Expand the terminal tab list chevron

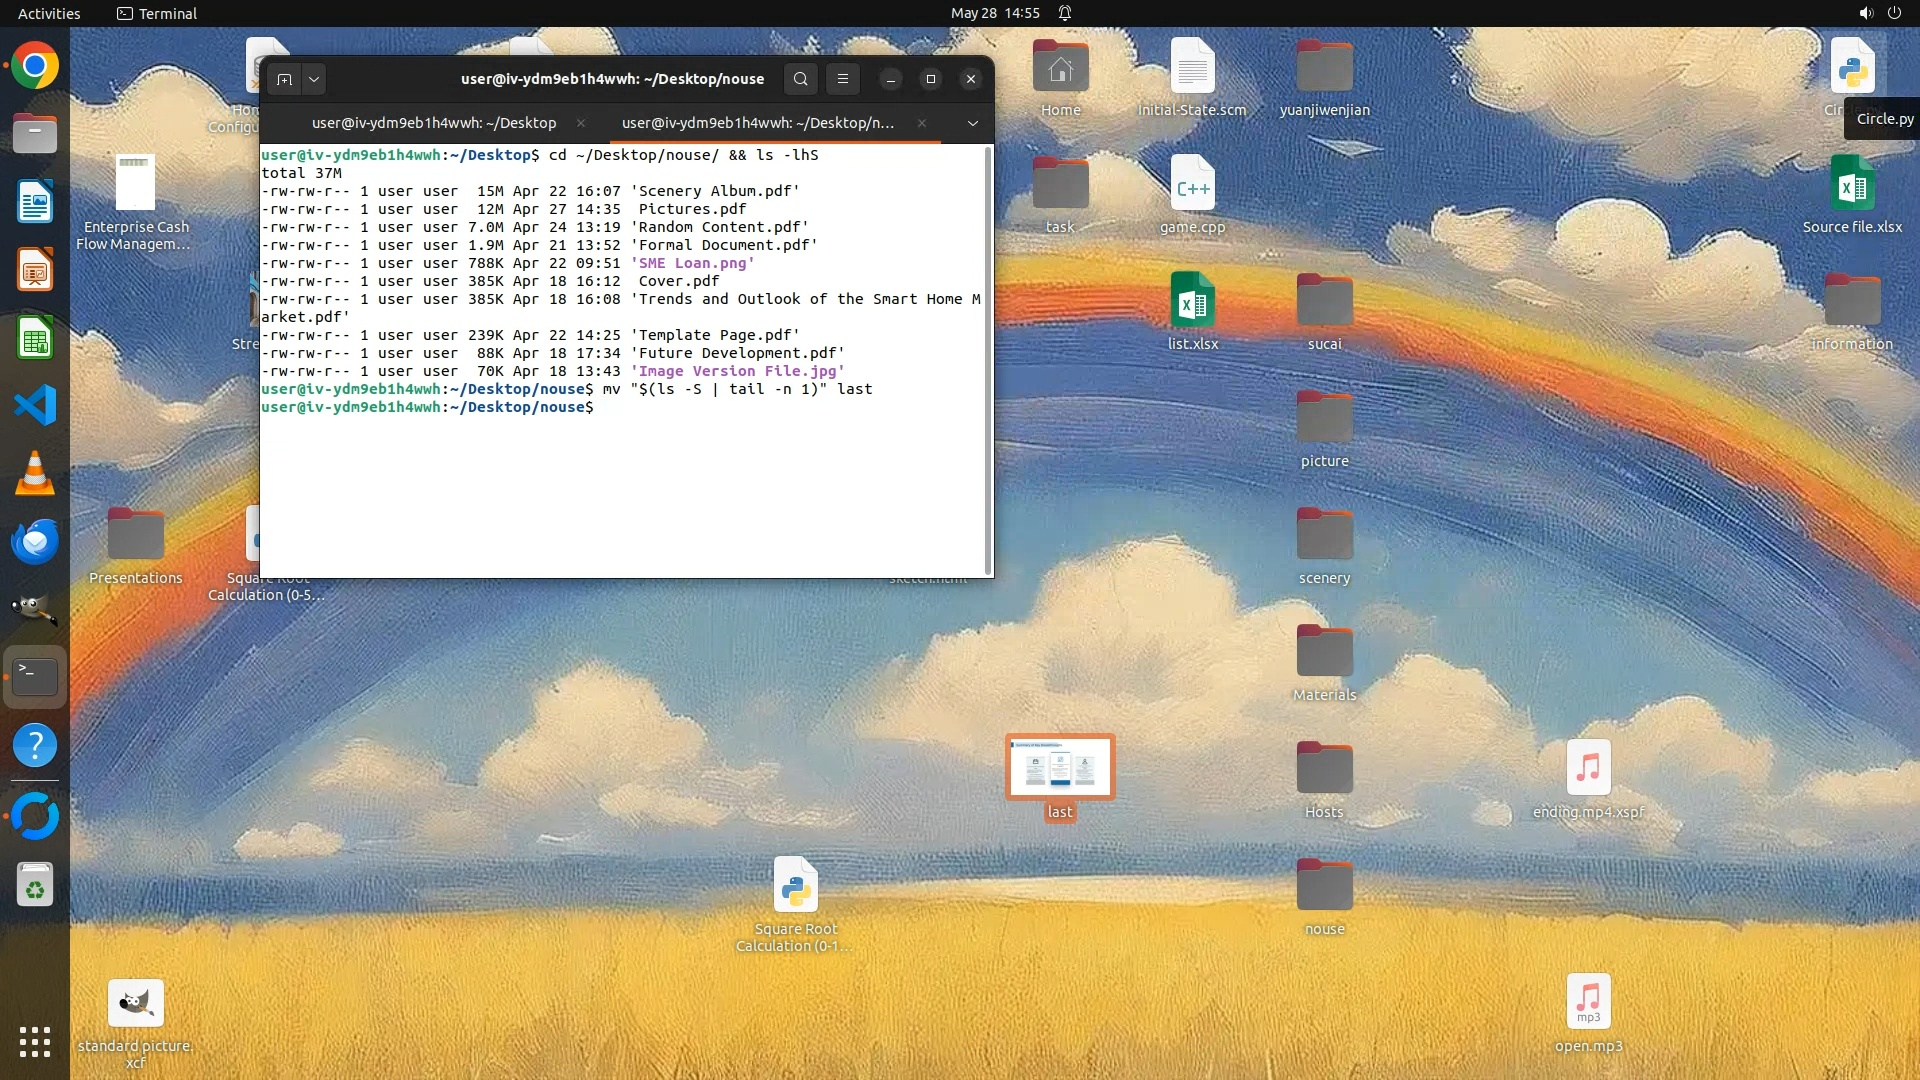point(972,123)
